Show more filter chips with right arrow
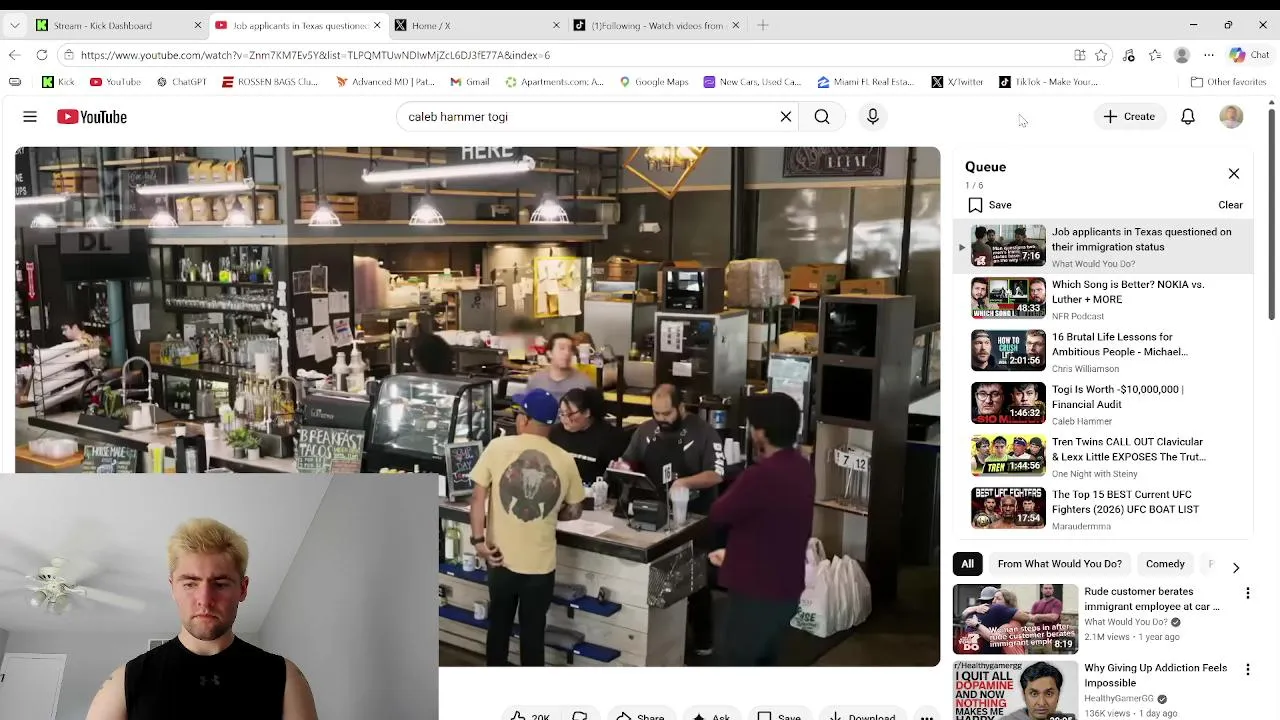 (1236, 567)
